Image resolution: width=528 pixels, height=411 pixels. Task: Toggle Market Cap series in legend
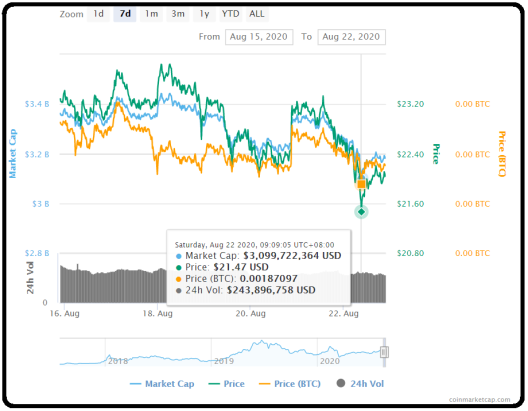click(162, 384)
